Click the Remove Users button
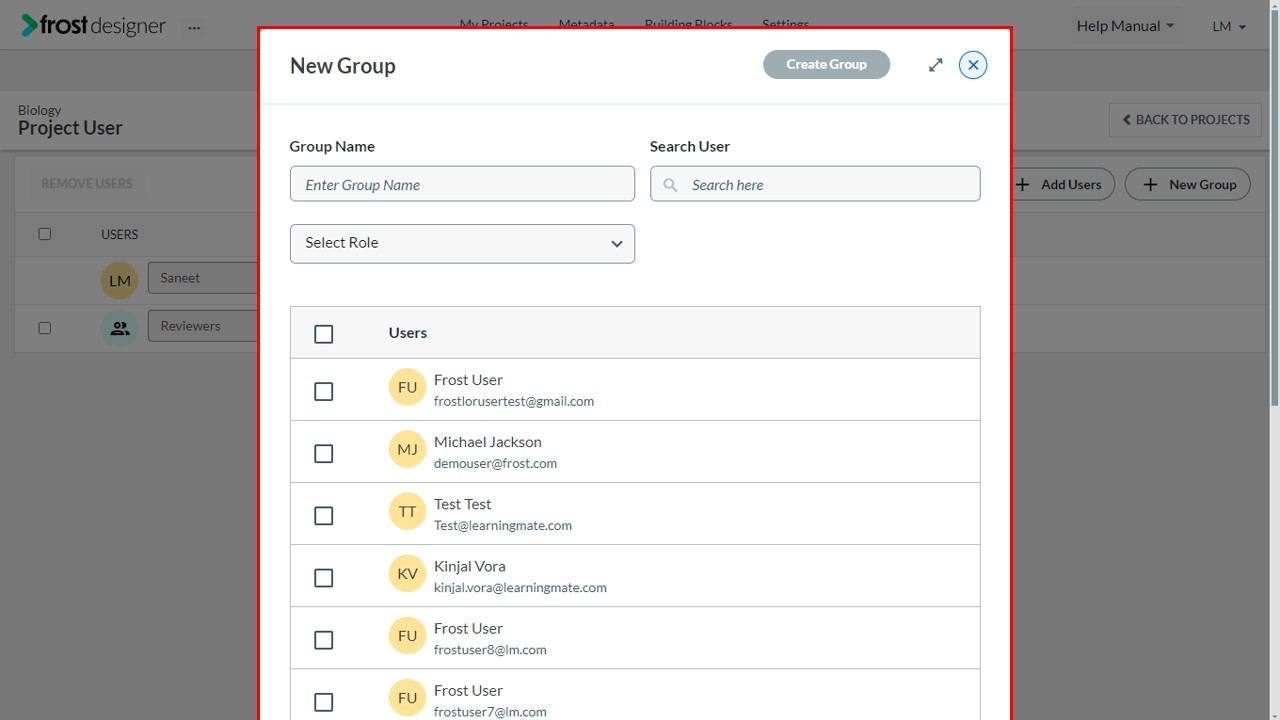Screen dimensions: 1280x720 pos(87,183)
